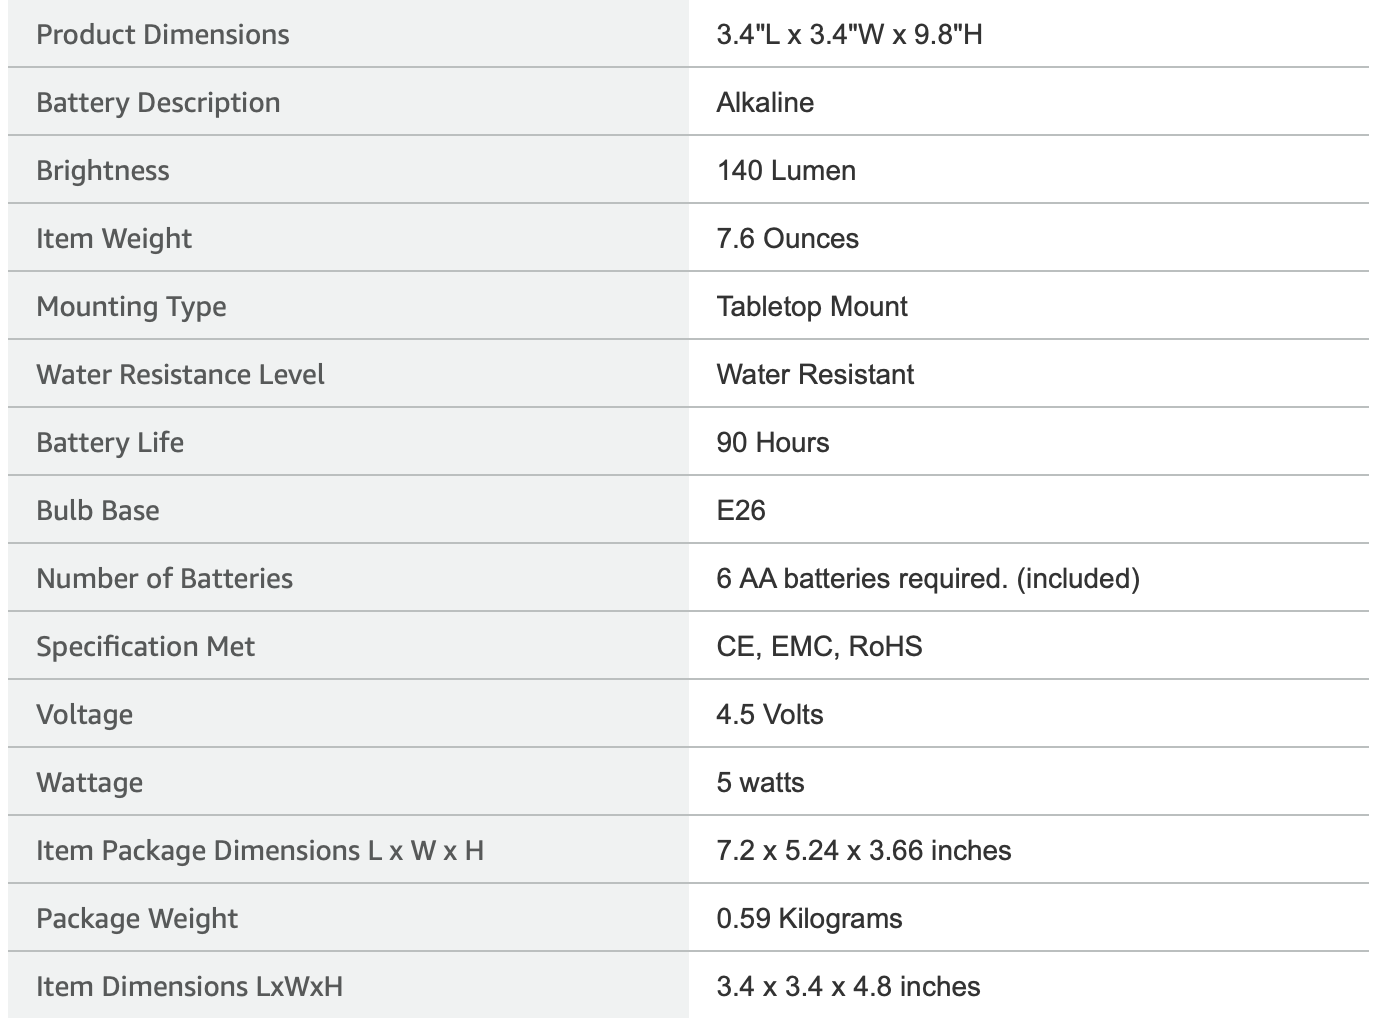
Task: Select the 90 Hours battery life value
Action: pyautogui.click(x=773, y=443)
